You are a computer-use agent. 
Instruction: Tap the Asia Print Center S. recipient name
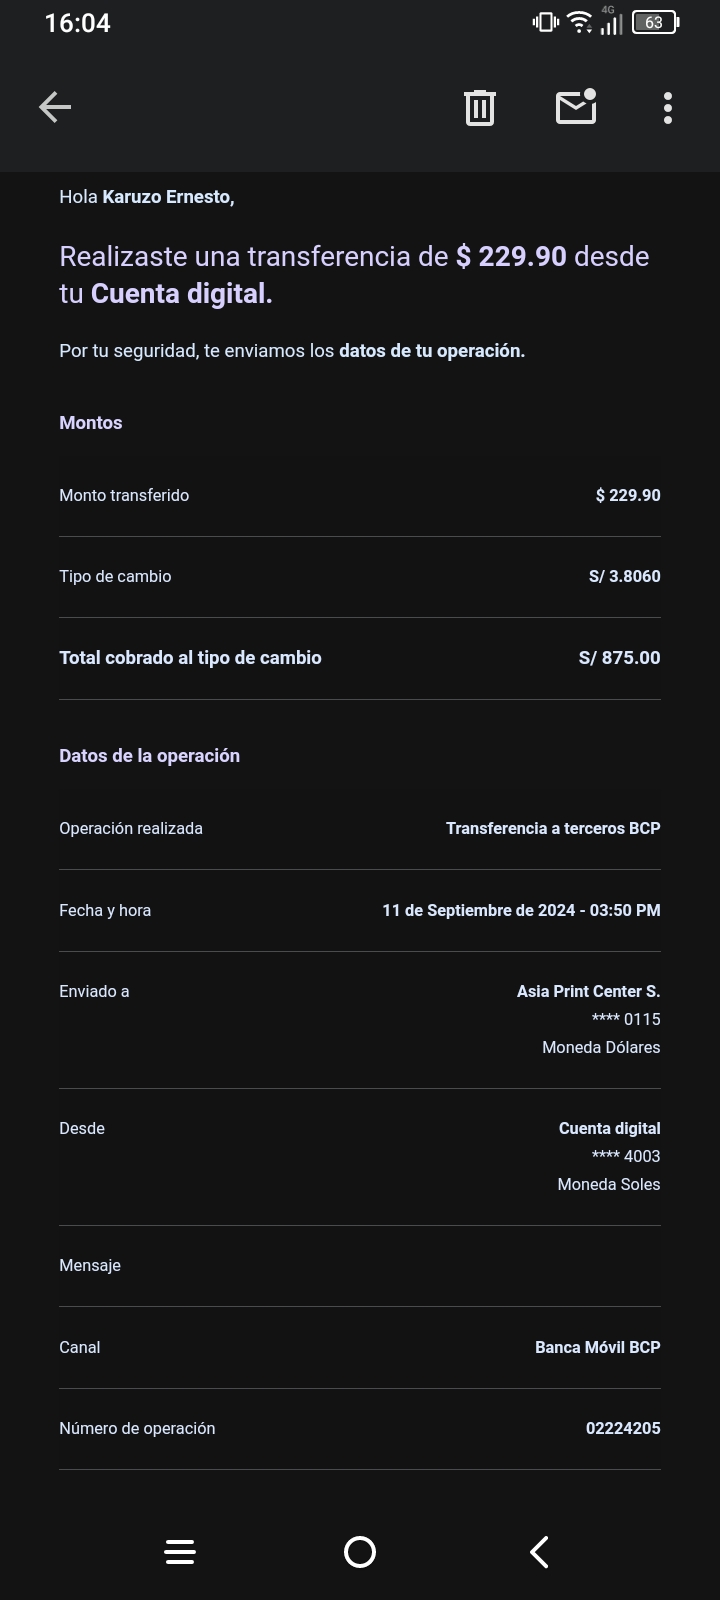point(588,991)
